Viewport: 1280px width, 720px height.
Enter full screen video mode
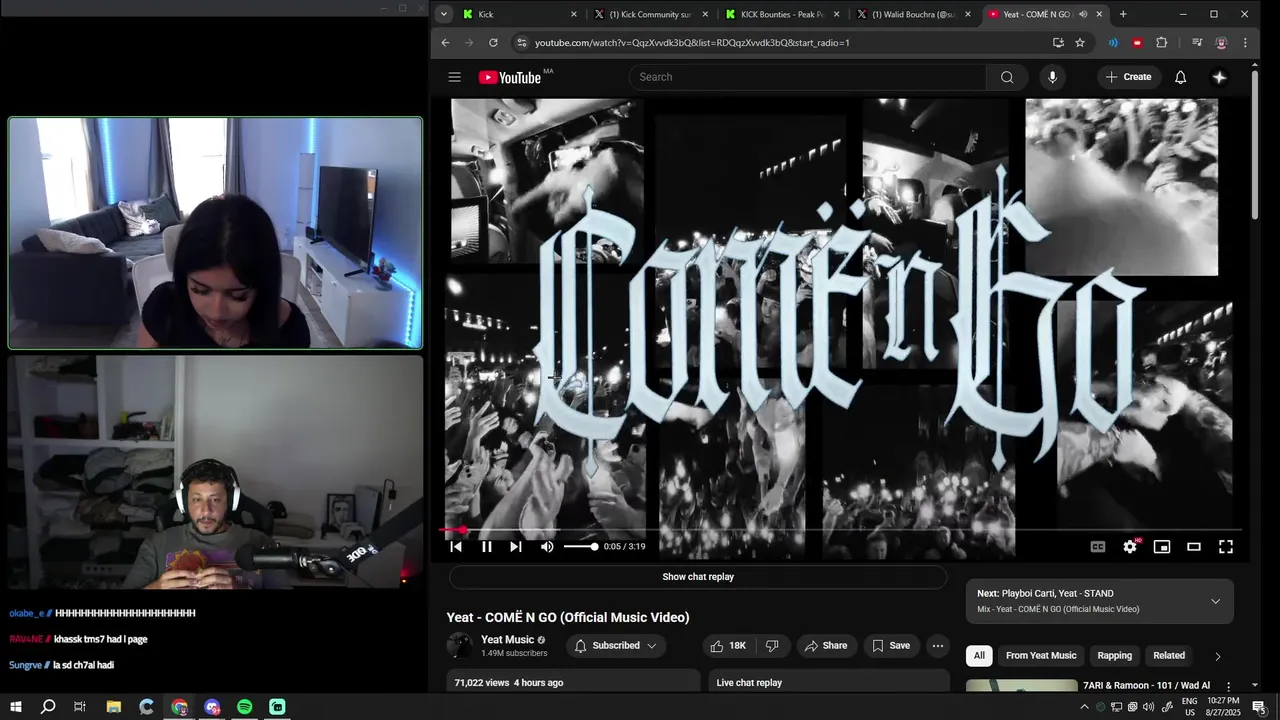pyautogui.click(x=1226, y=546)
